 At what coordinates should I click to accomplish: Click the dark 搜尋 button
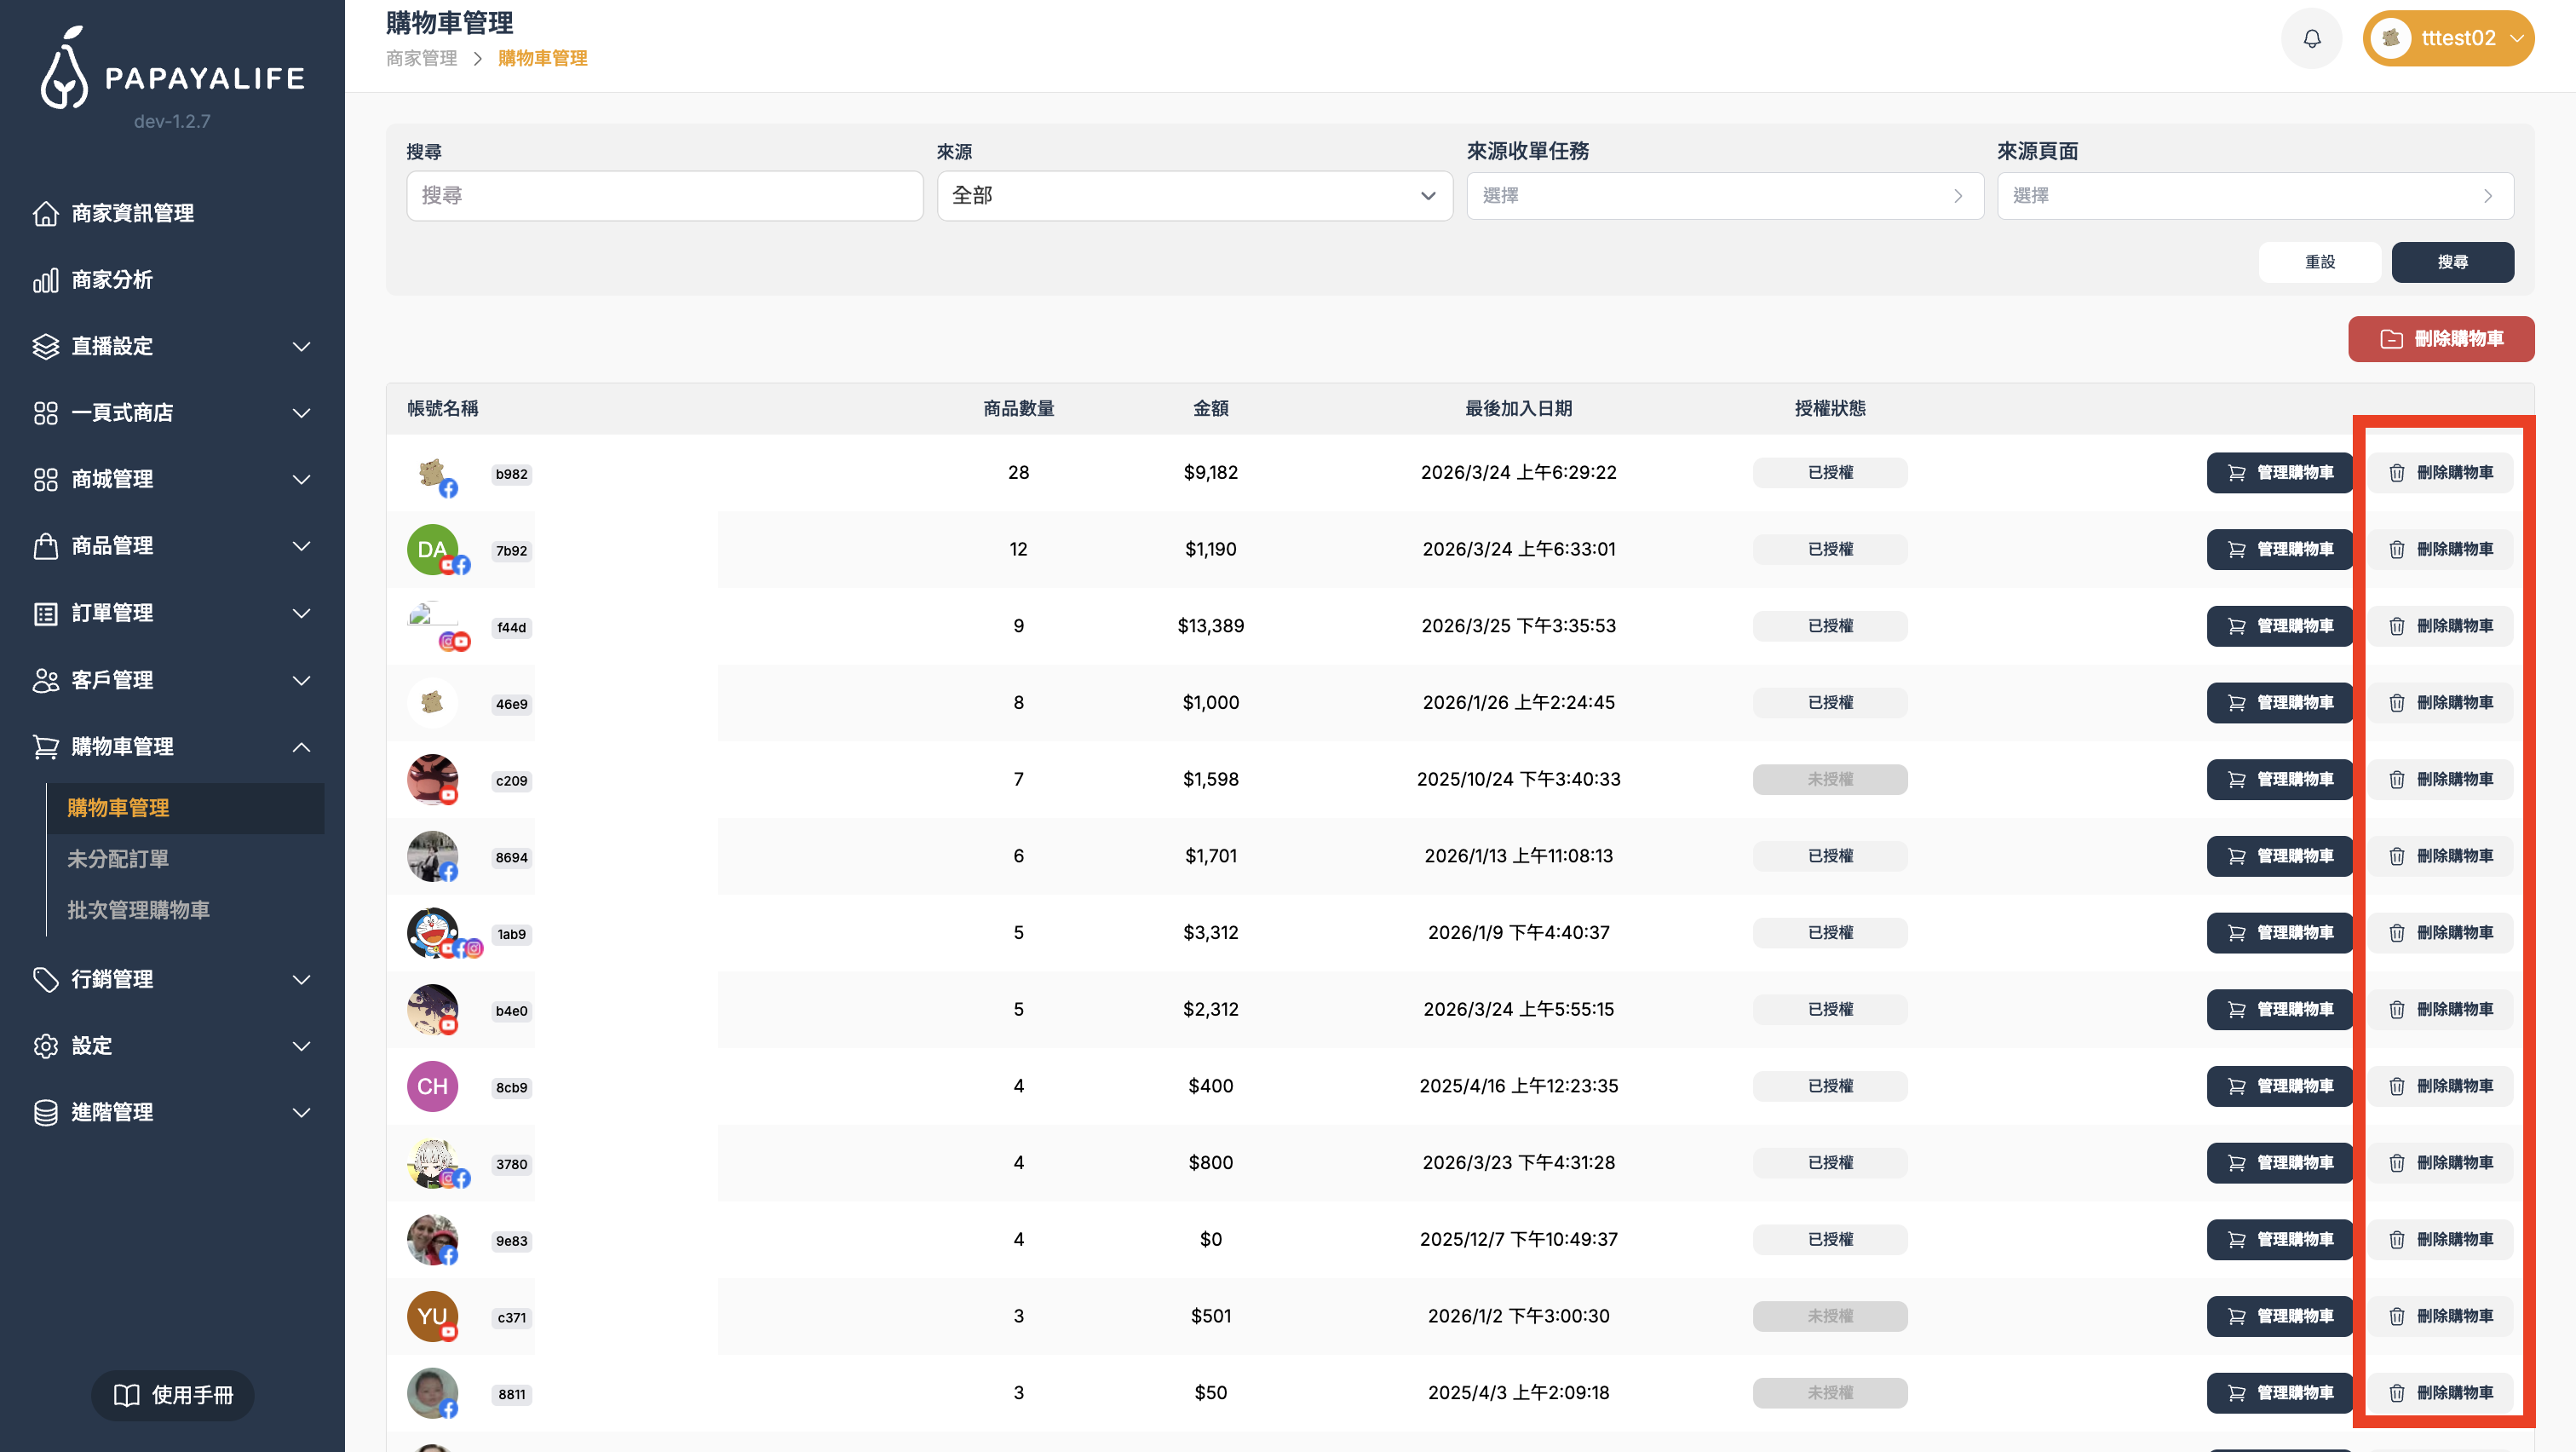[2452, 262]
